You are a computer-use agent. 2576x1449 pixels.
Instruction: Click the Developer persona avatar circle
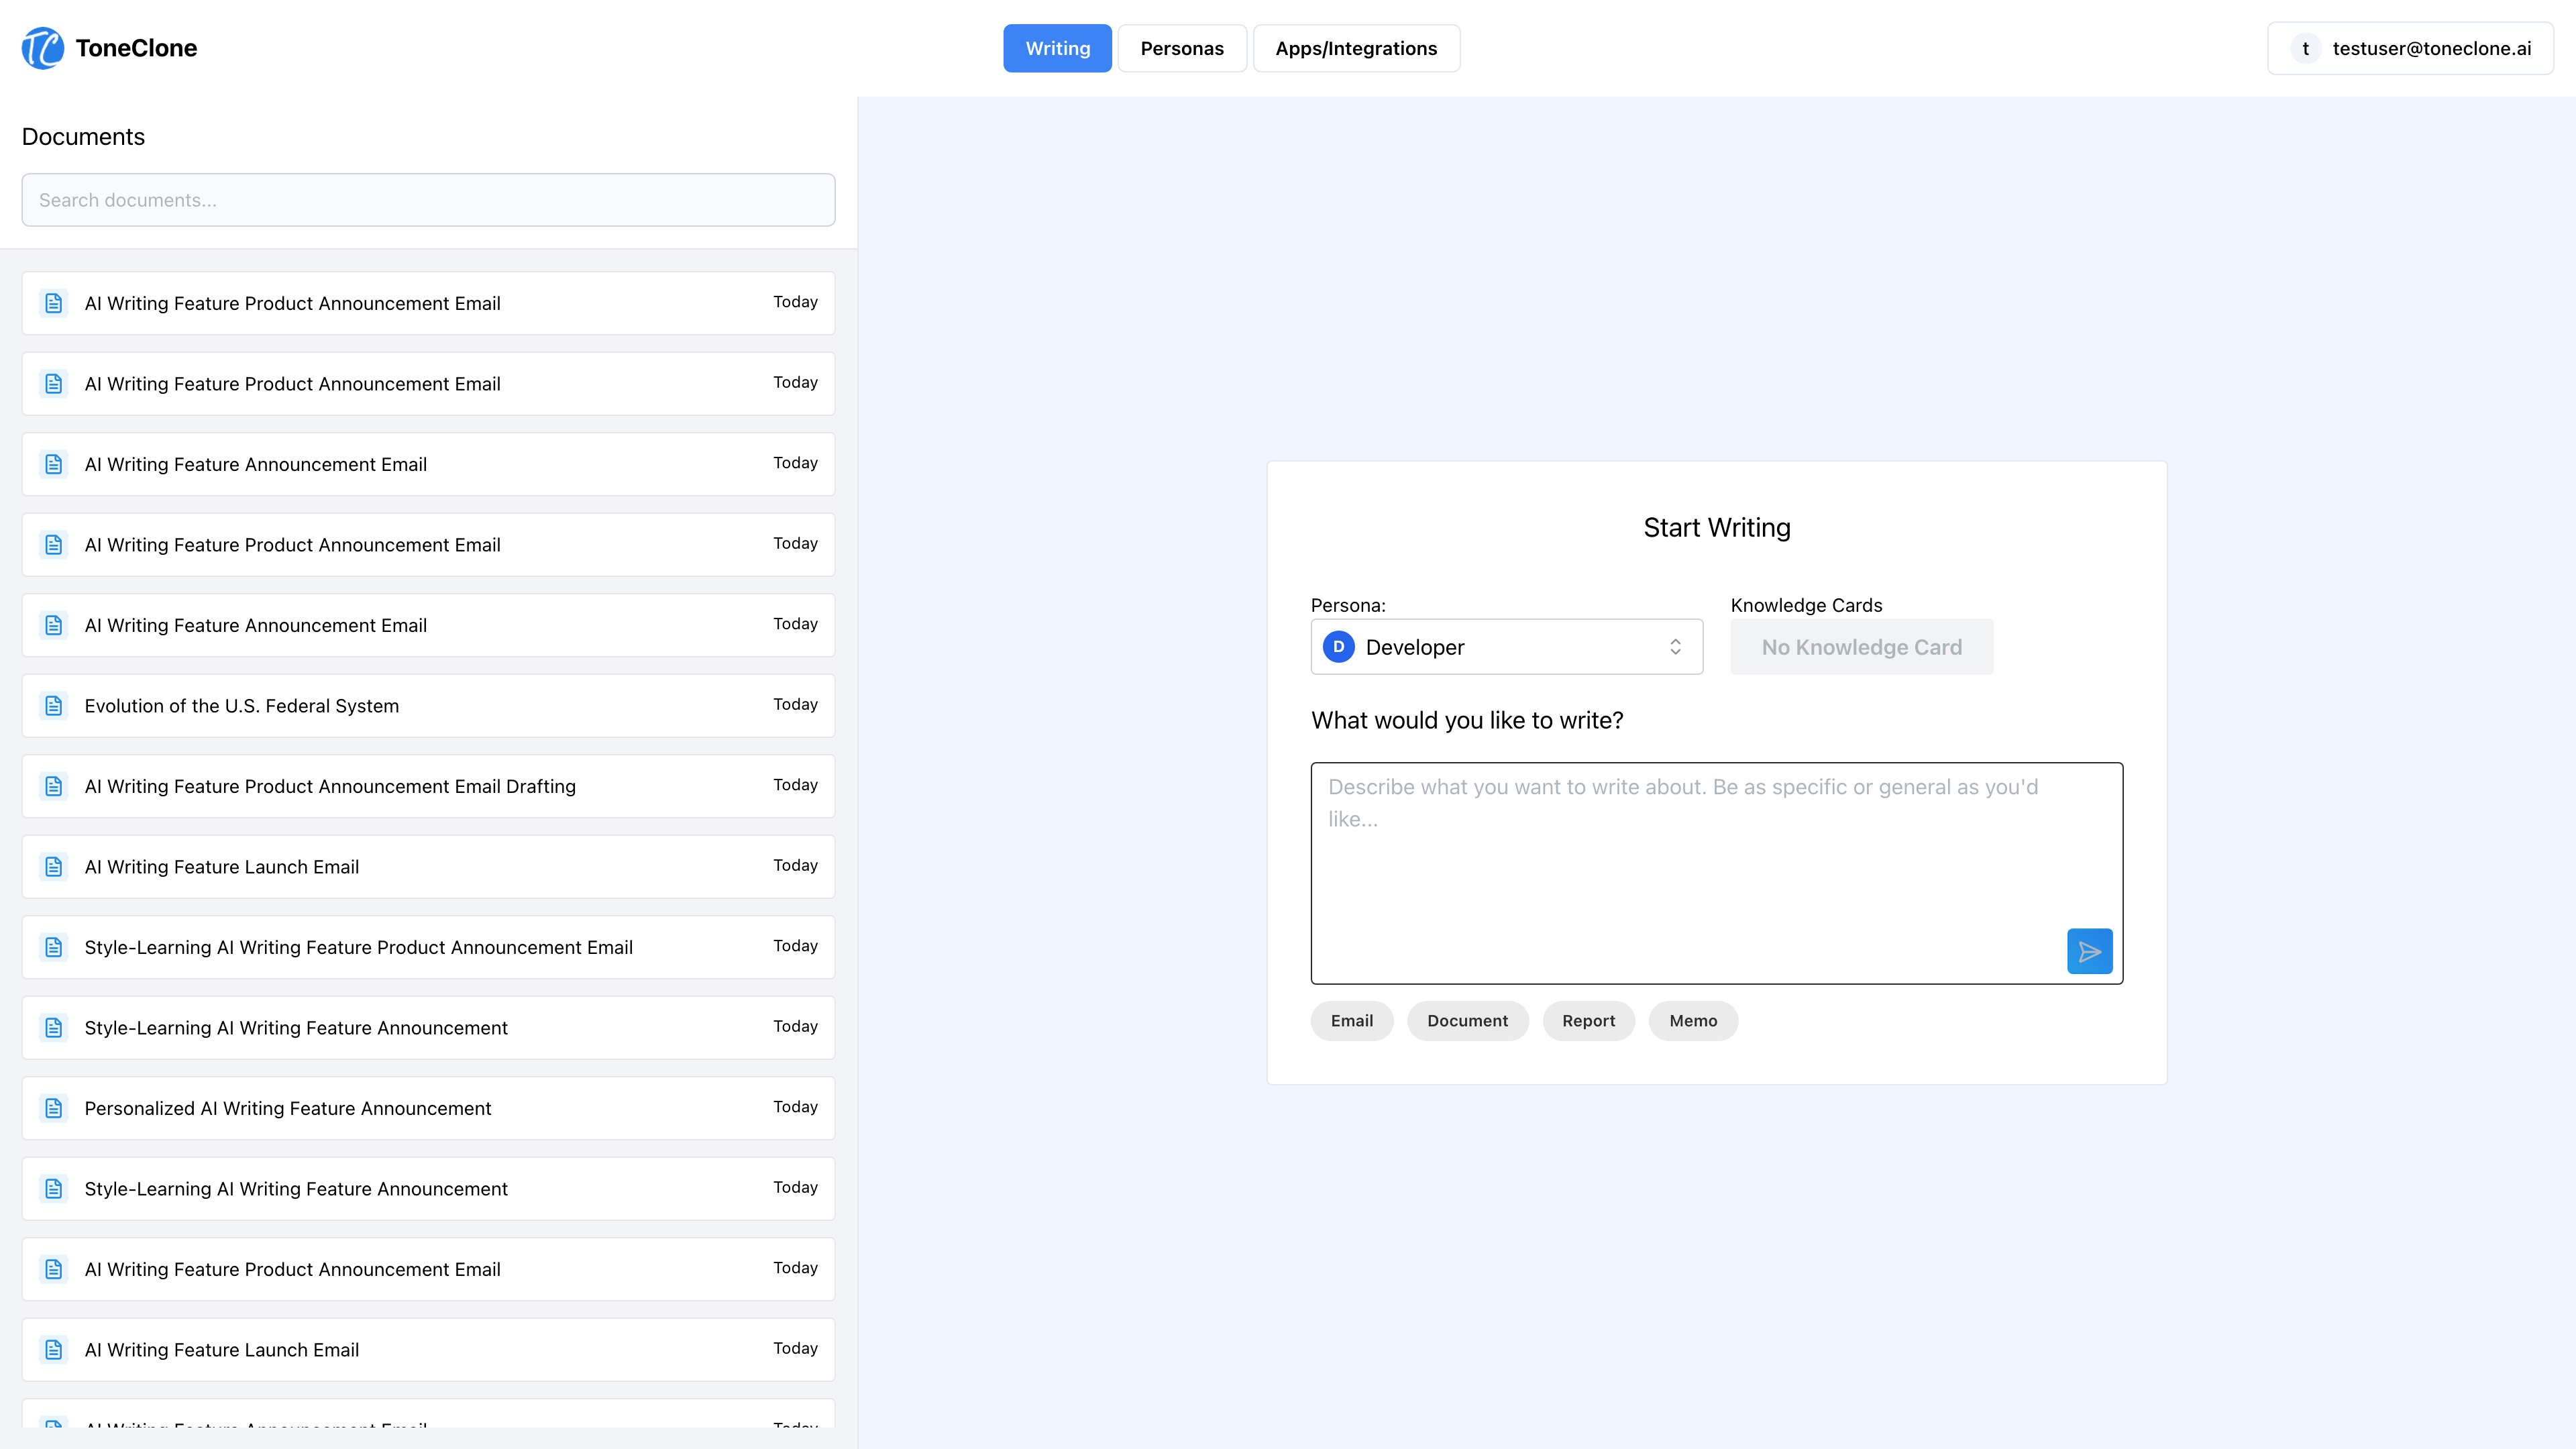[x=1338, y=647]
